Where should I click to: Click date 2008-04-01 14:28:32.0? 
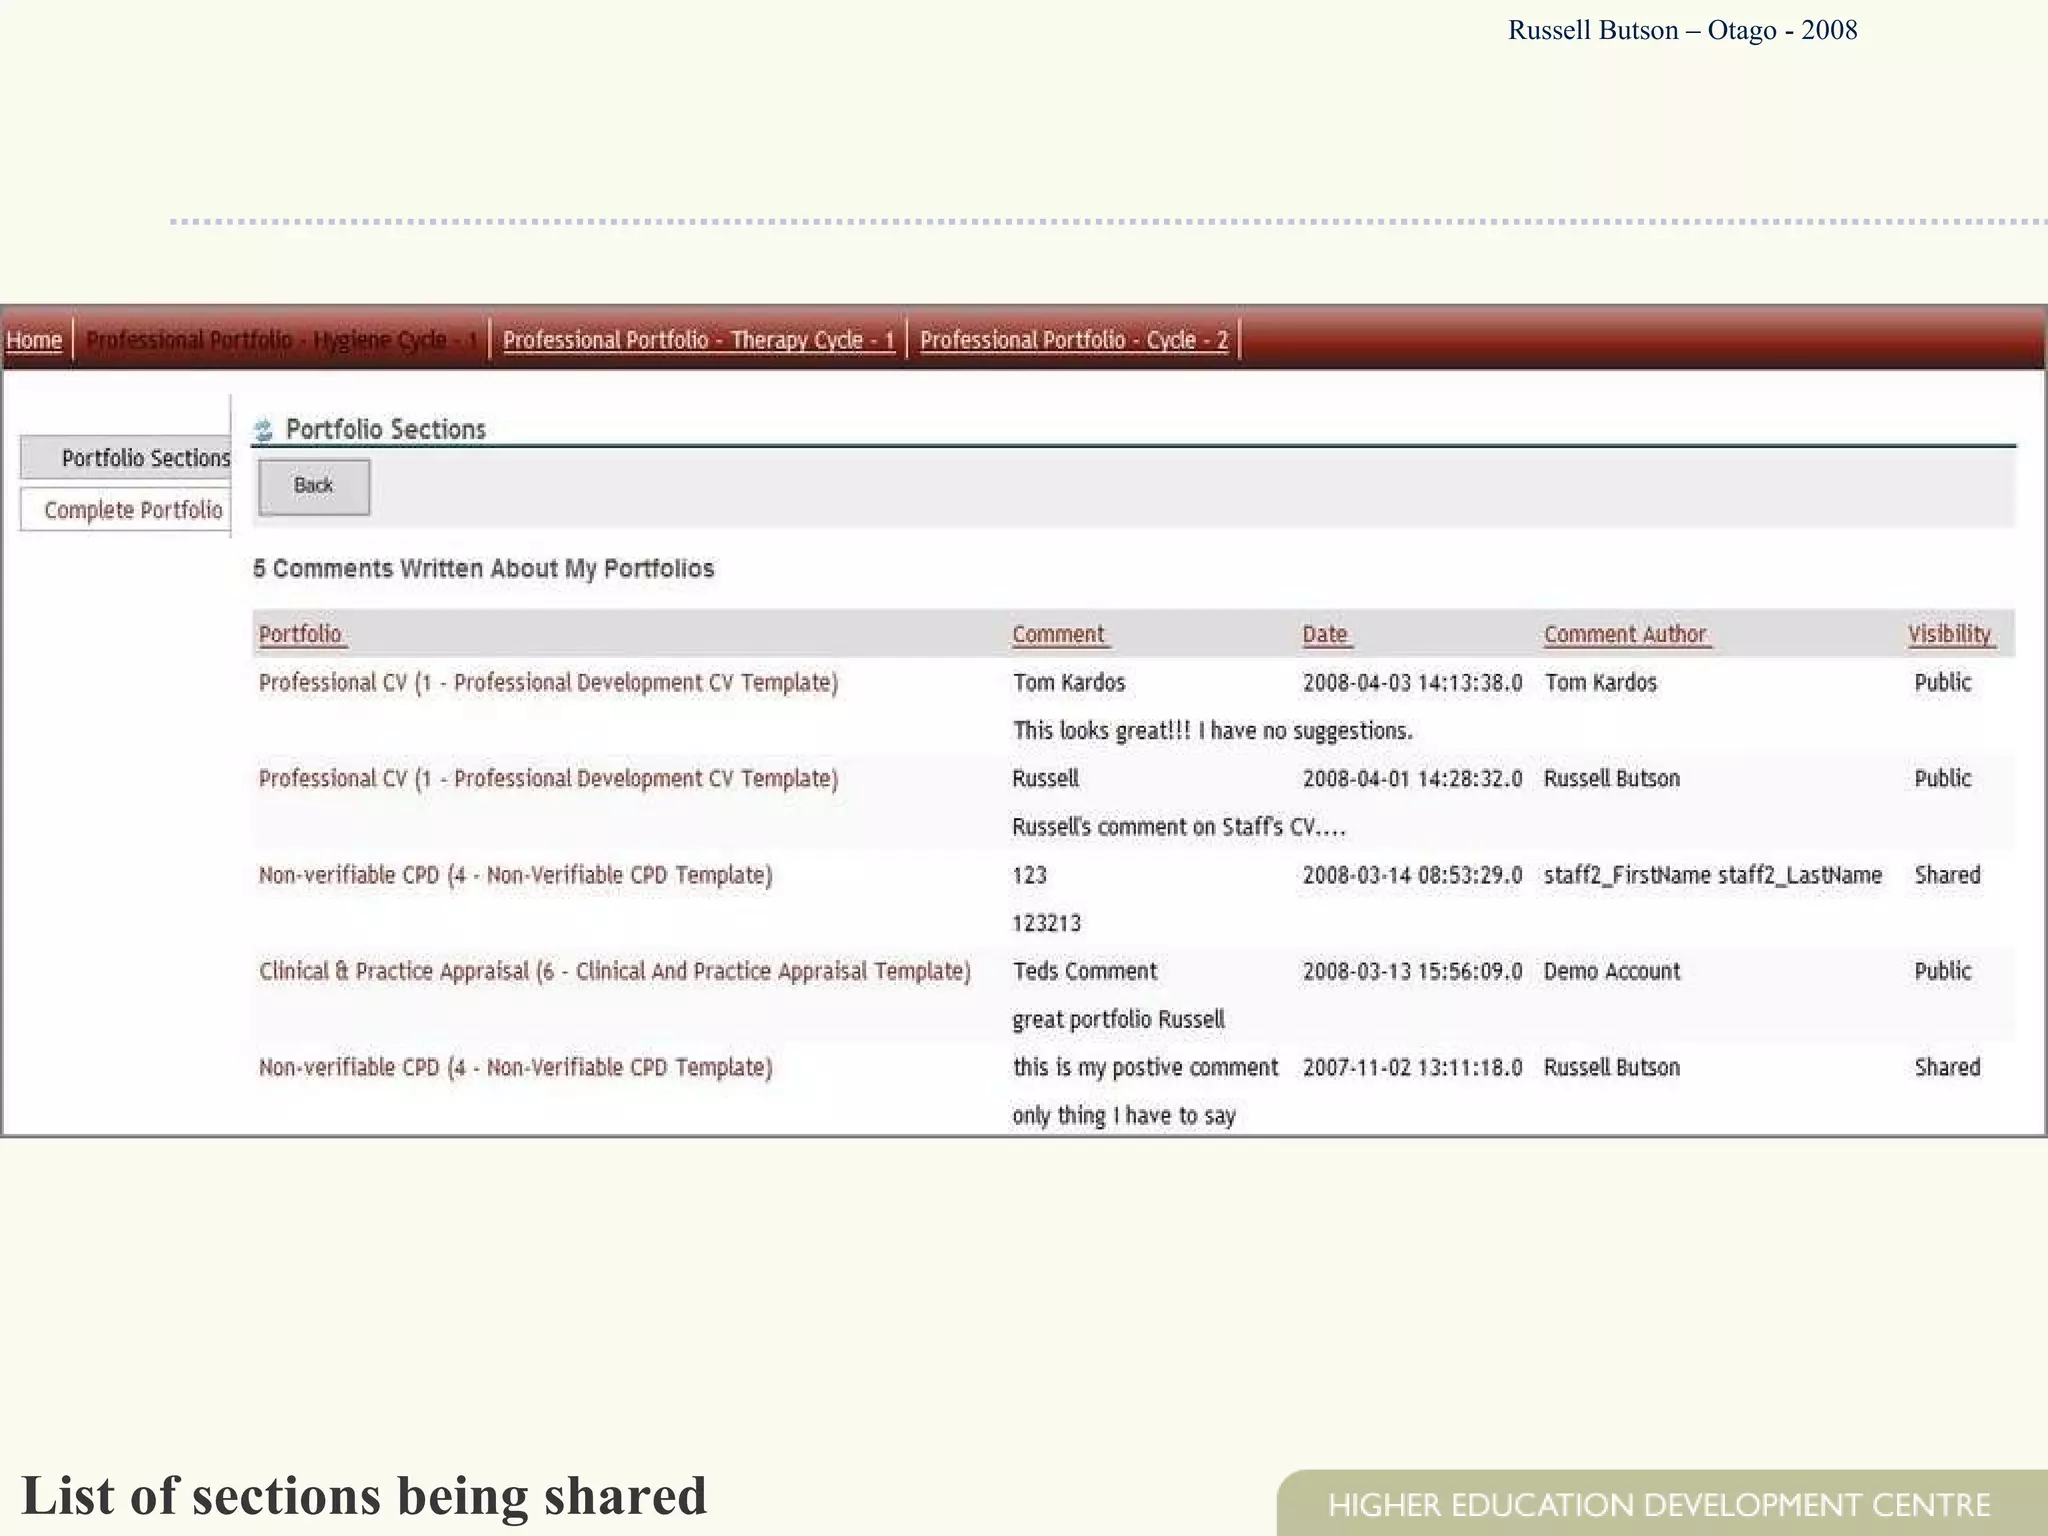pyautogui.click(x=1412, y=779)
